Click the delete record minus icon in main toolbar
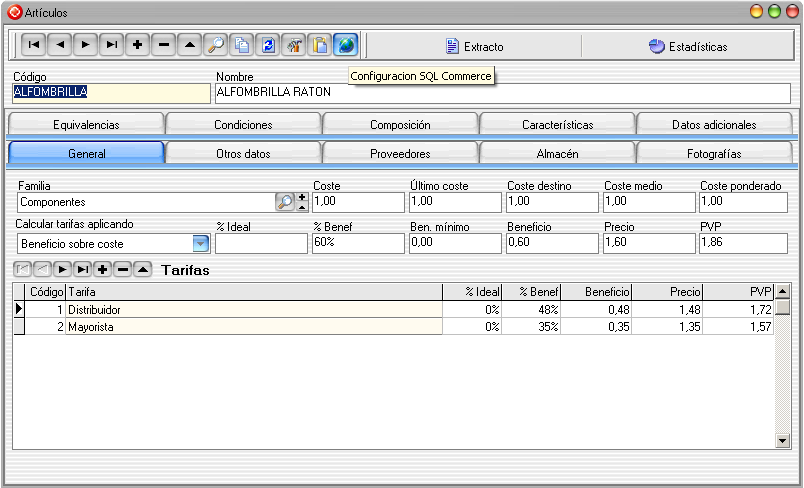This screenshot has width=804, height=488. pos(164,45)
